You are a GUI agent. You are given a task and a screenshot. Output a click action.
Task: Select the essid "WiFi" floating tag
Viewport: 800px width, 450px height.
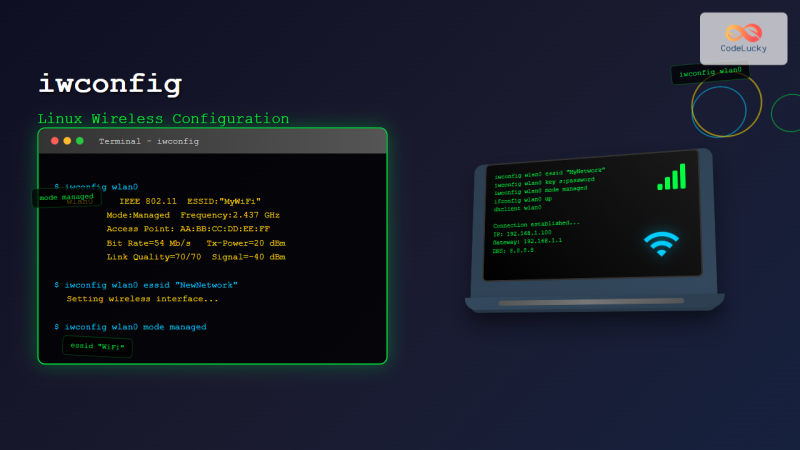pos(97,347)
